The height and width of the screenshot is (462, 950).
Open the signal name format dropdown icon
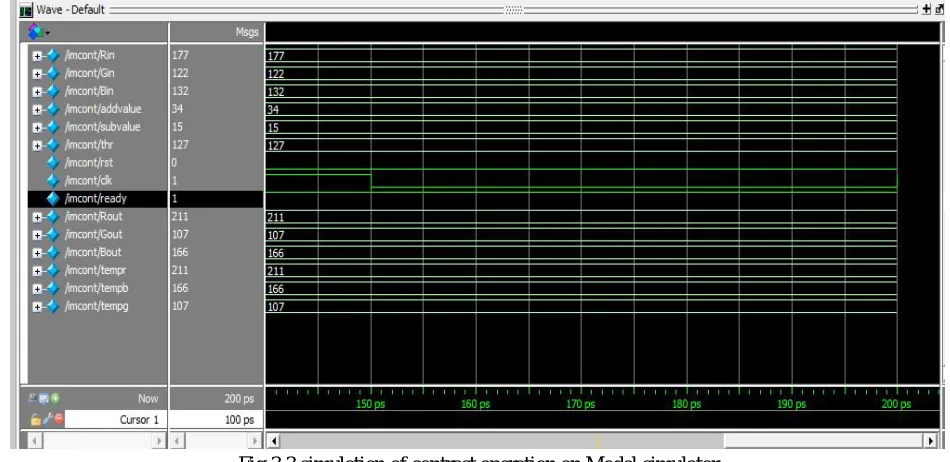click(39, 31)
